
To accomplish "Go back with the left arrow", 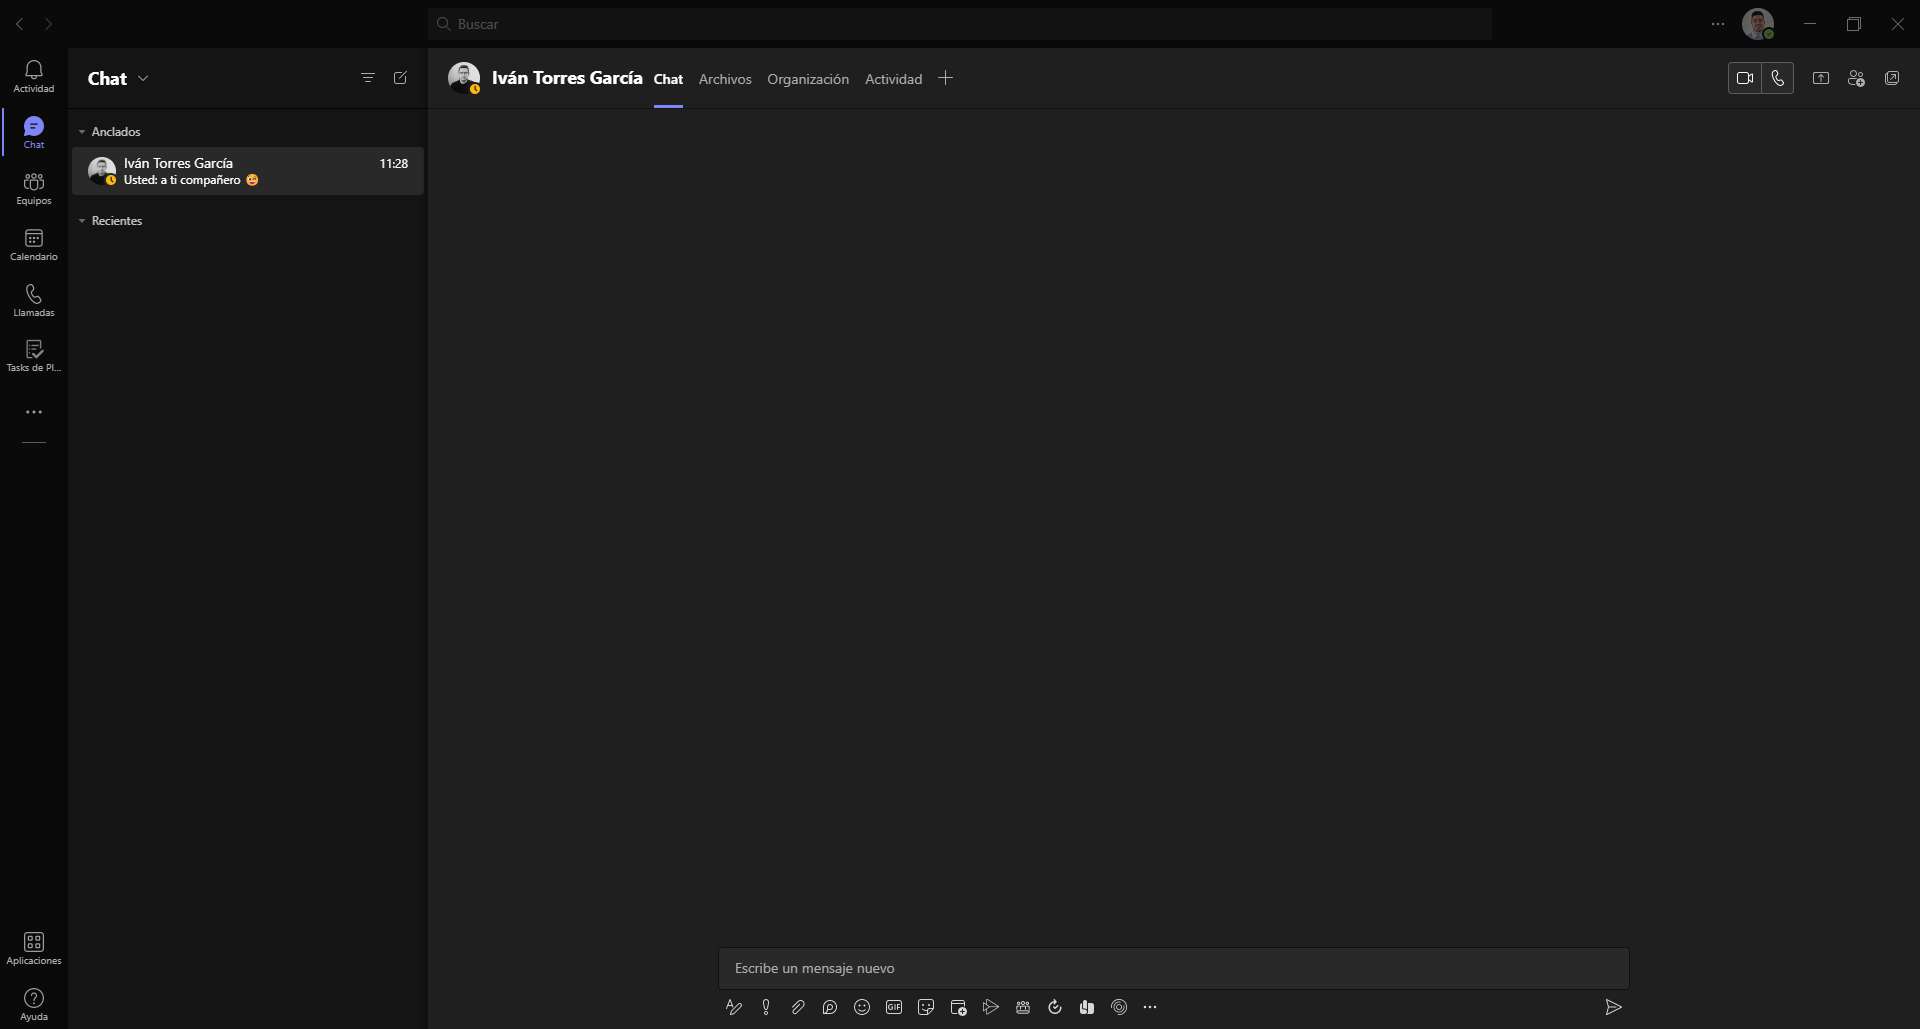I will pos(20,24).
